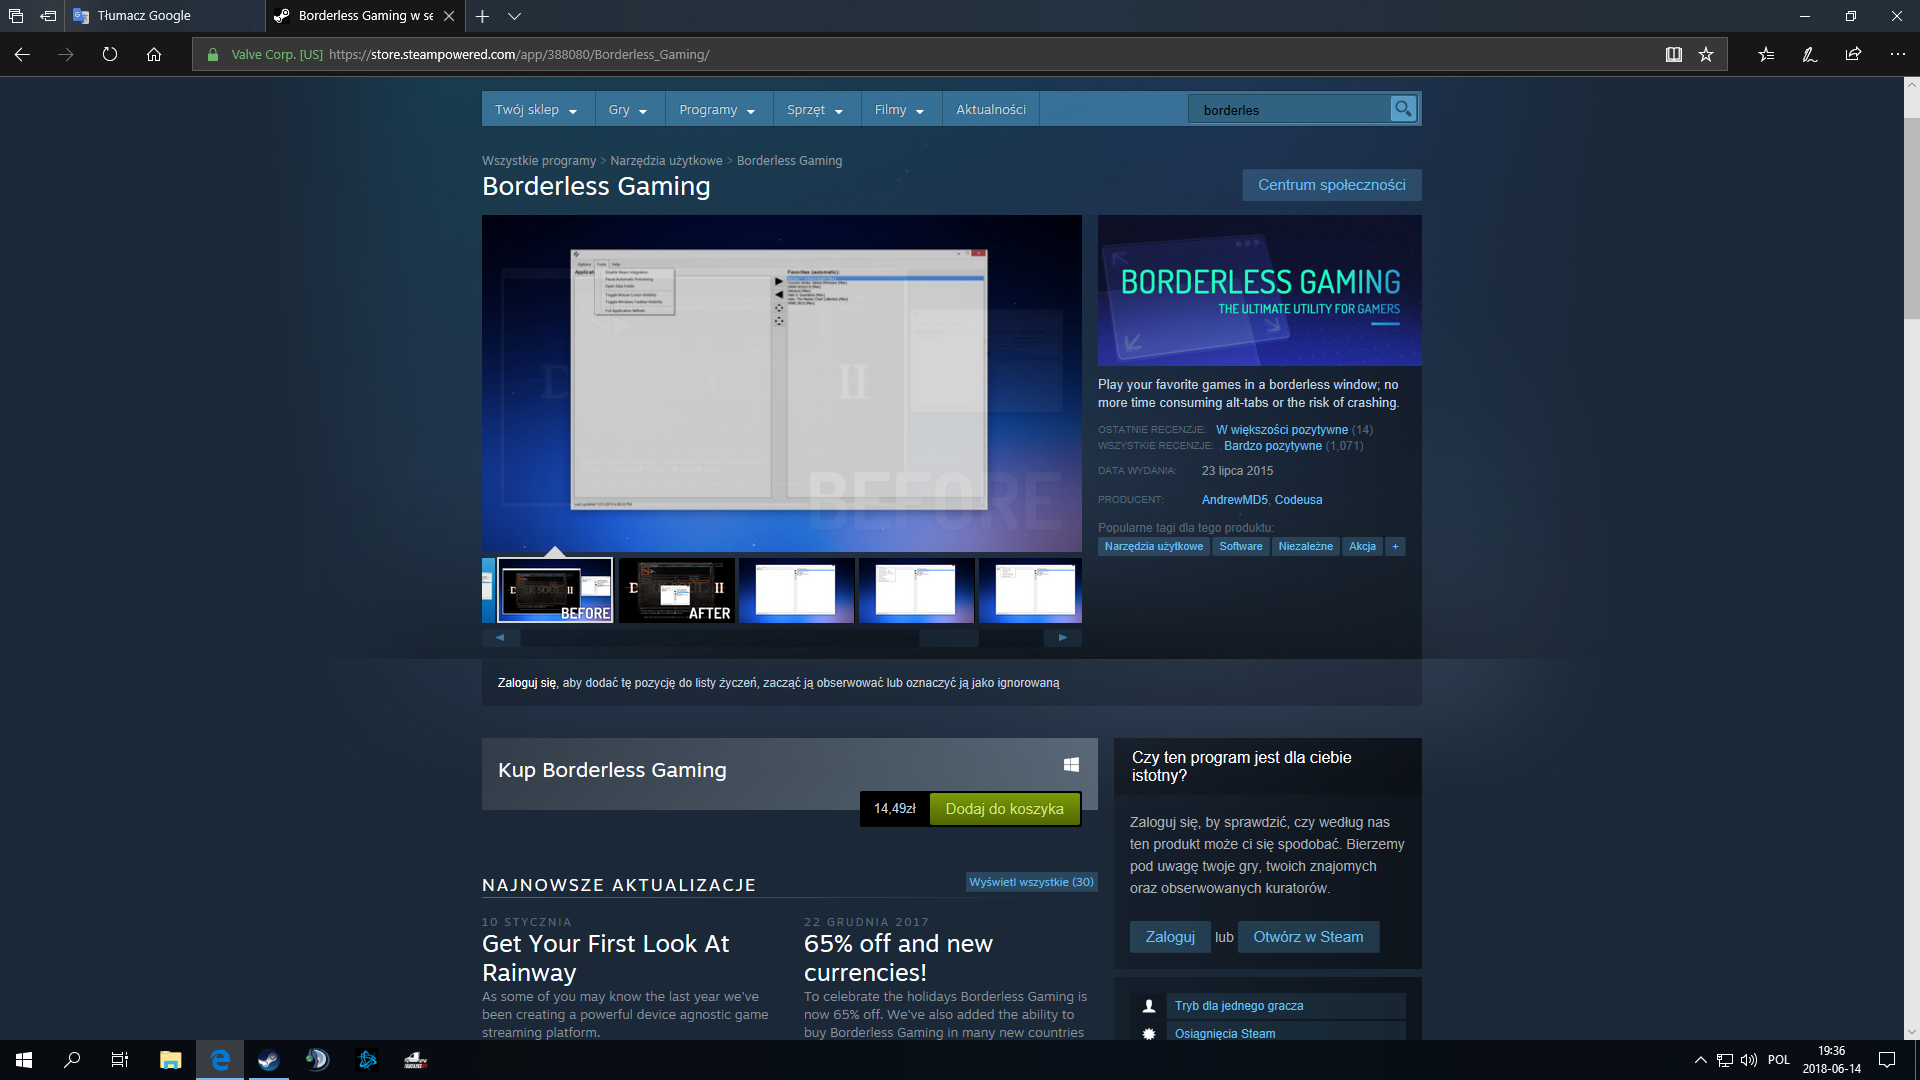Switch to the Tłumacz Google tab
The width and height of the screenshot is (1920, 1080).
(145, 16)
